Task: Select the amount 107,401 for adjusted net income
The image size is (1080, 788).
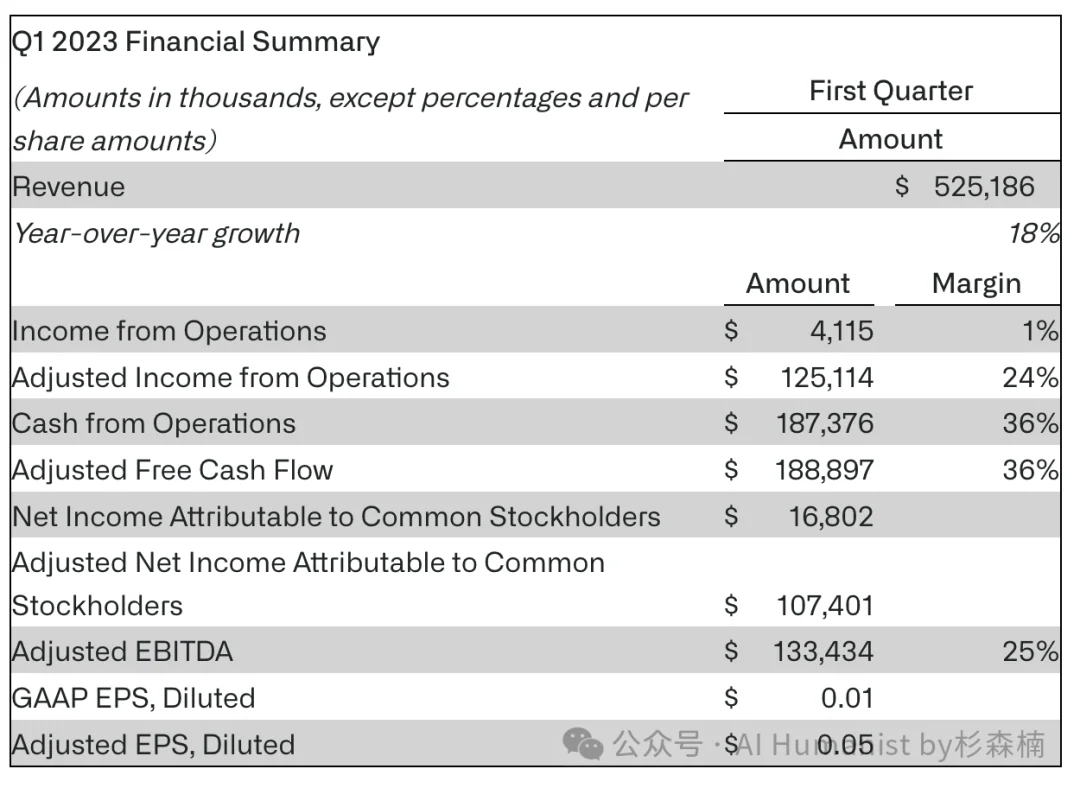Action: tap(825, 606)
